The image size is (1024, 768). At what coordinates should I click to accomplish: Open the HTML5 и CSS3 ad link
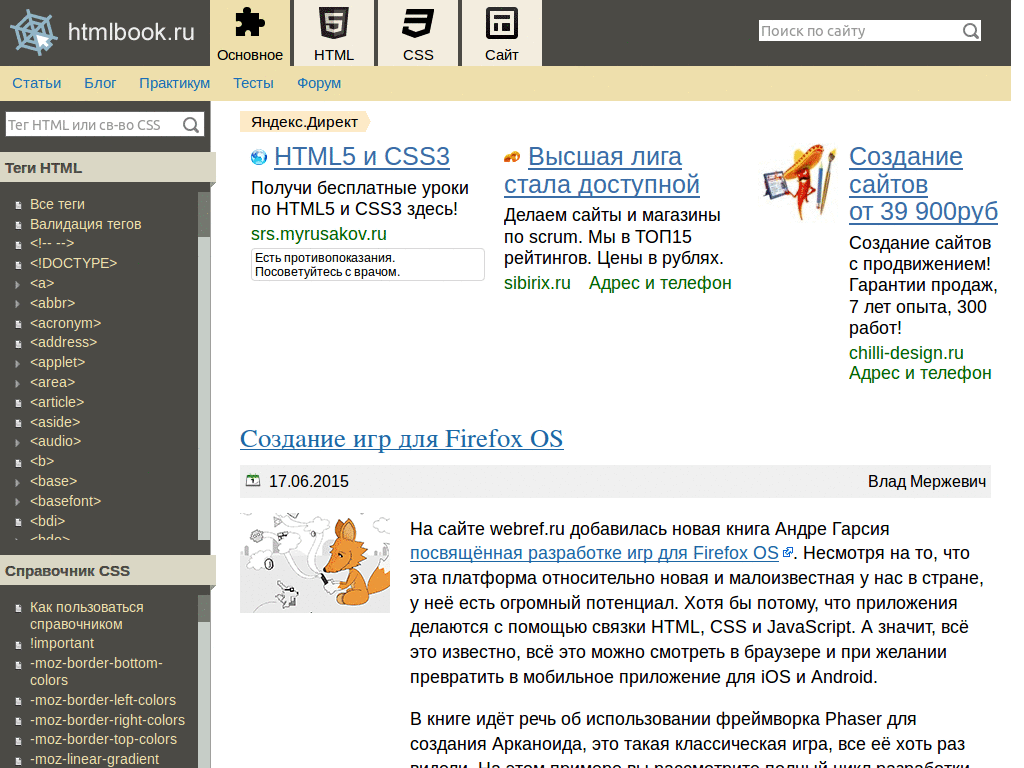362,157
